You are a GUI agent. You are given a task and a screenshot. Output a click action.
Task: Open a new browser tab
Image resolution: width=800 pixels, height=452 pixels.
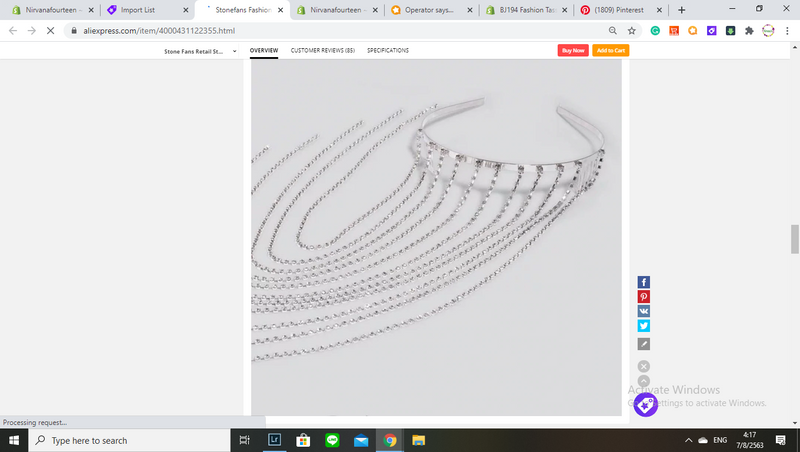[682, 10]
